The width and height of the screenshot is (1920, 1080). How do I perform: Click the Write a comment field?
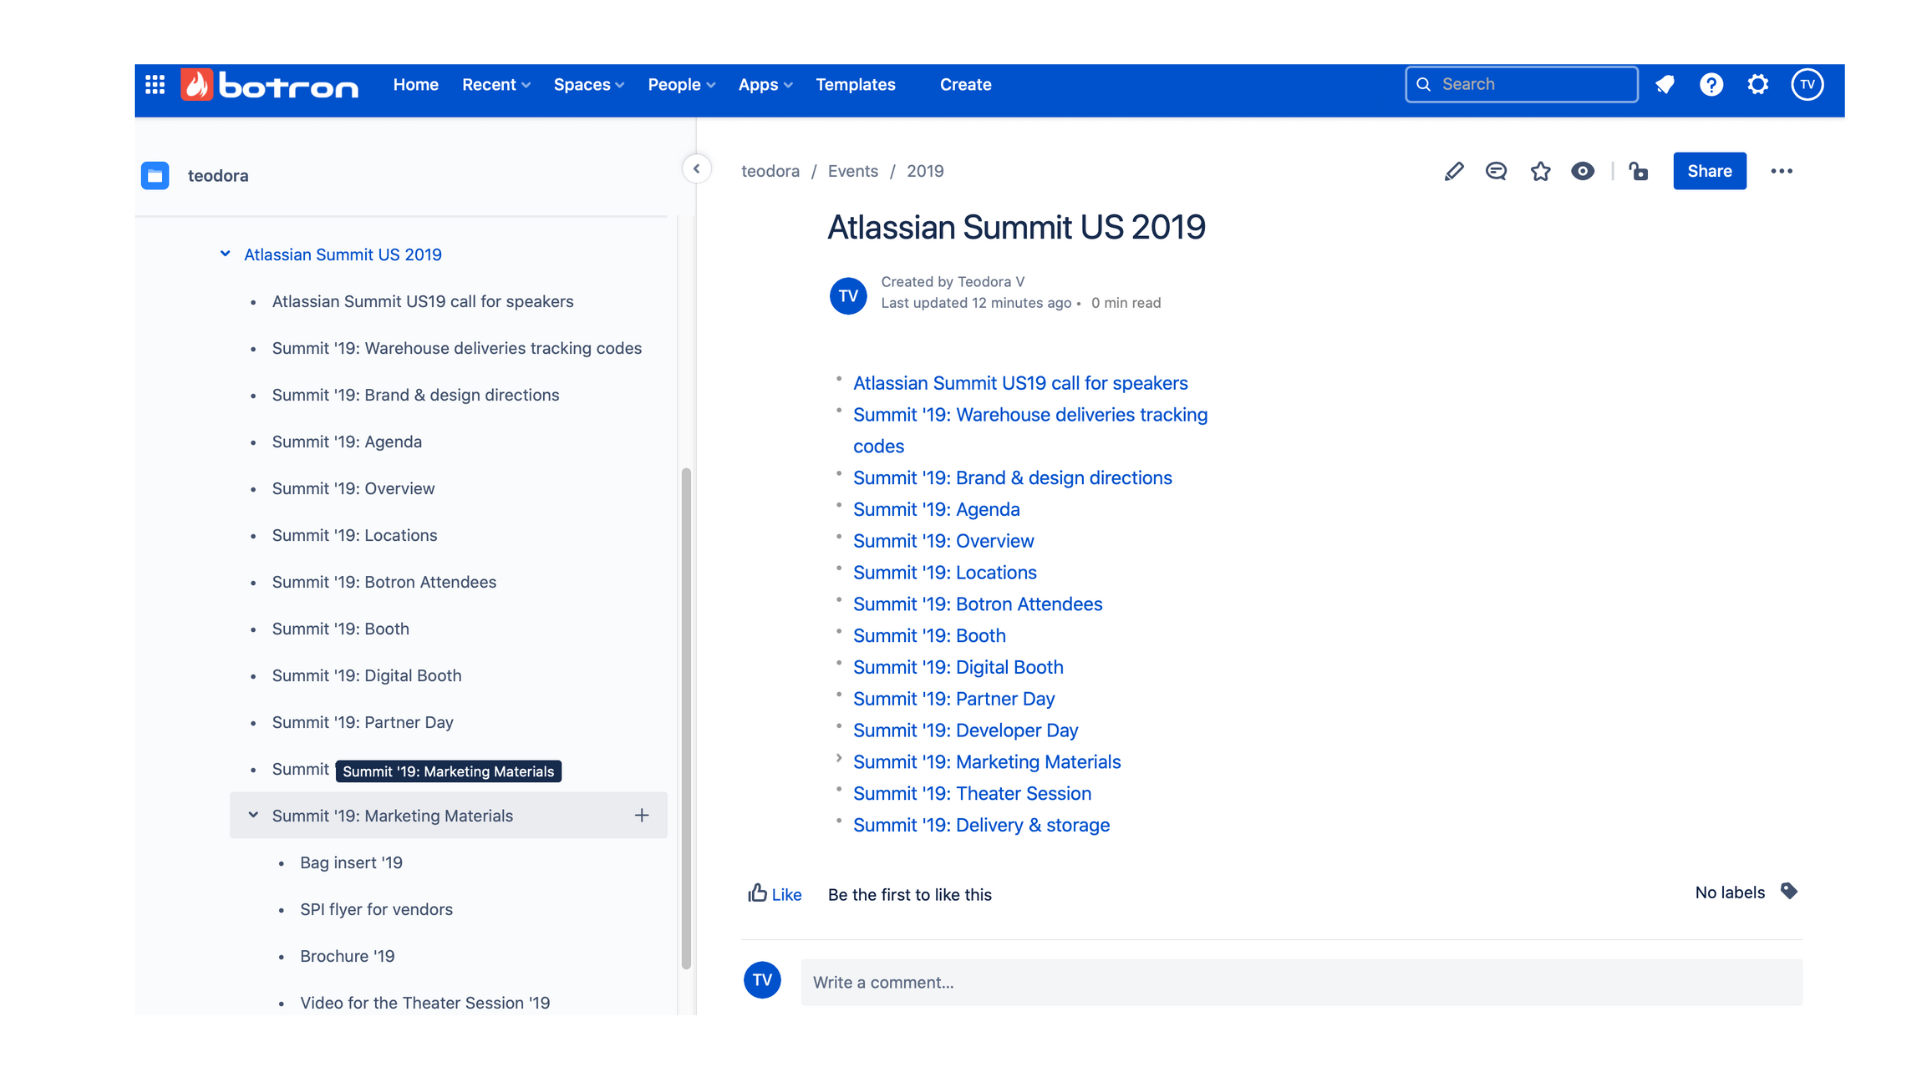pos(1301,982)
